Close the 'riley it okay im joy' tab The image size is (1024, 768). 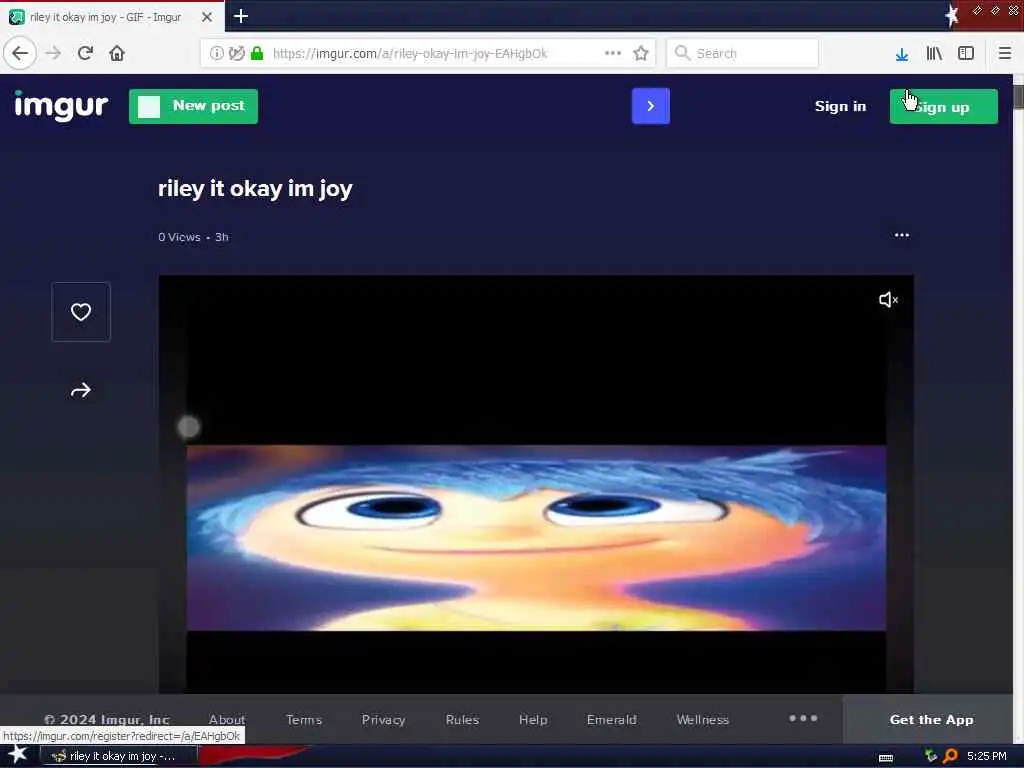pos(207,17)
